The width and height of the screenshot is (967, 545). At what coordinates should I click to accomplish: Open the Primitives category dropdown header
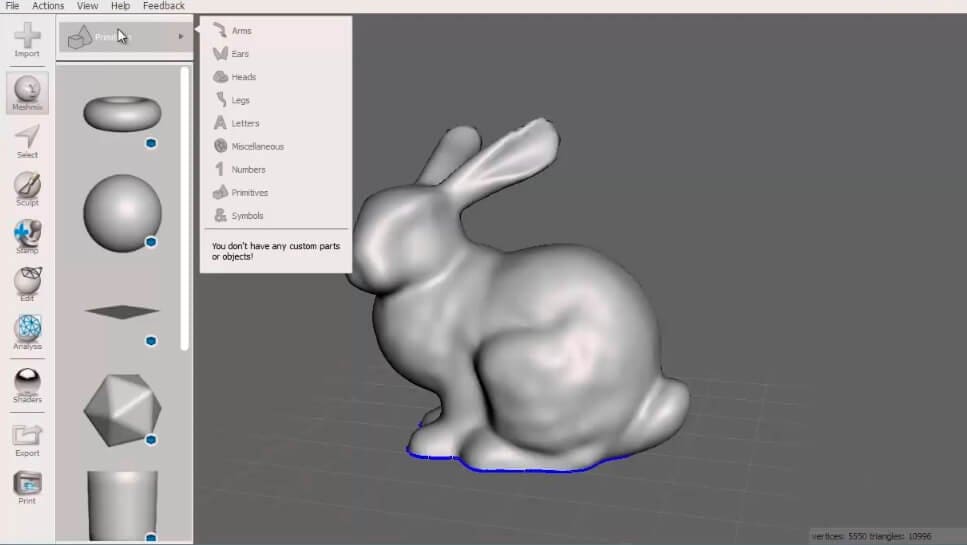click(x=125, y=37)
